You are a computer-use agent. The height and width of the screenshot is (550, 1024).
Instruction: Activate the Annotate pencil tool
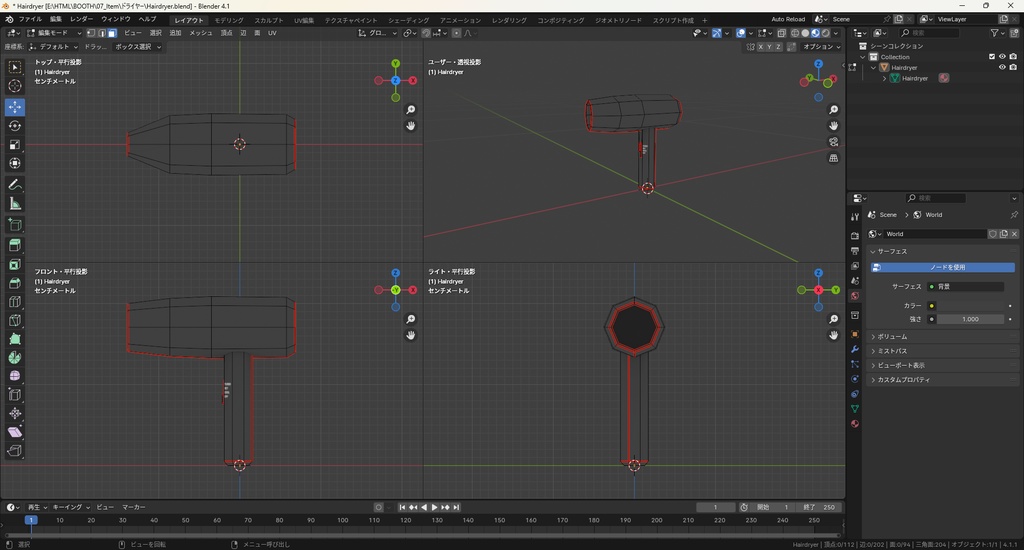click(15, 185)
